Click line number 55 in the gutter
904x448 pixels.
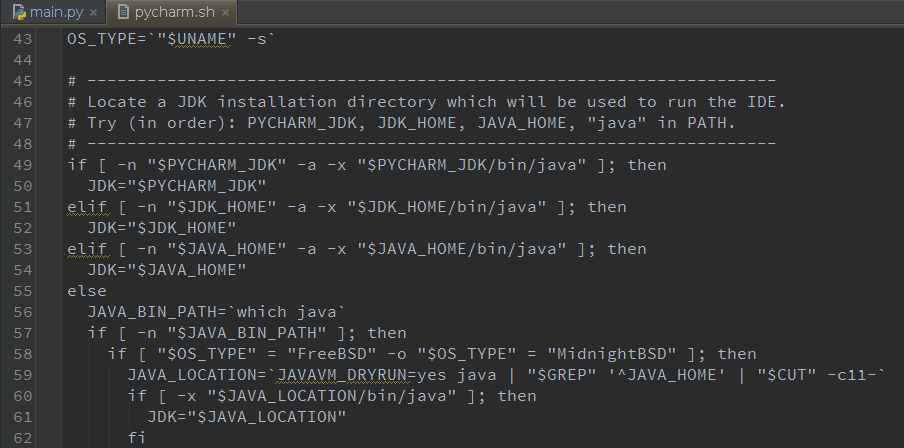(22, 291)
